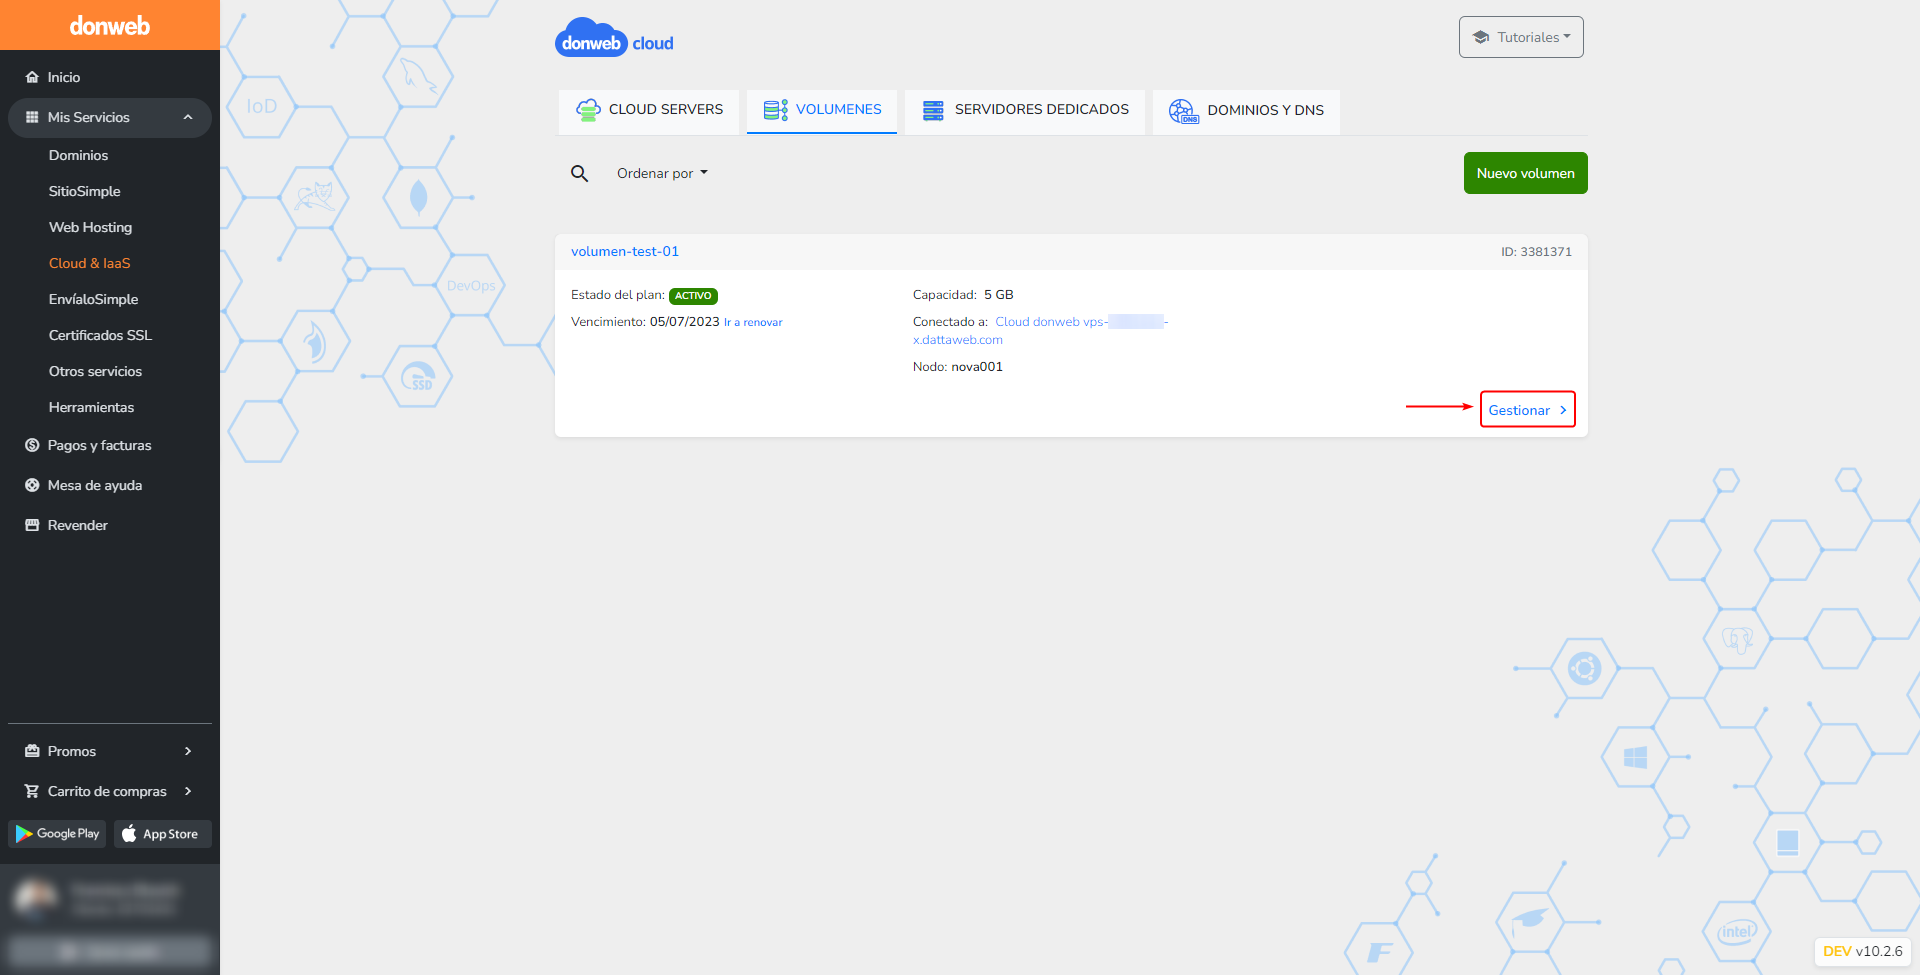Click the Mesa de ayuda lifebuoy icon
1920x975 pixels.
click(x=32, y=485)
